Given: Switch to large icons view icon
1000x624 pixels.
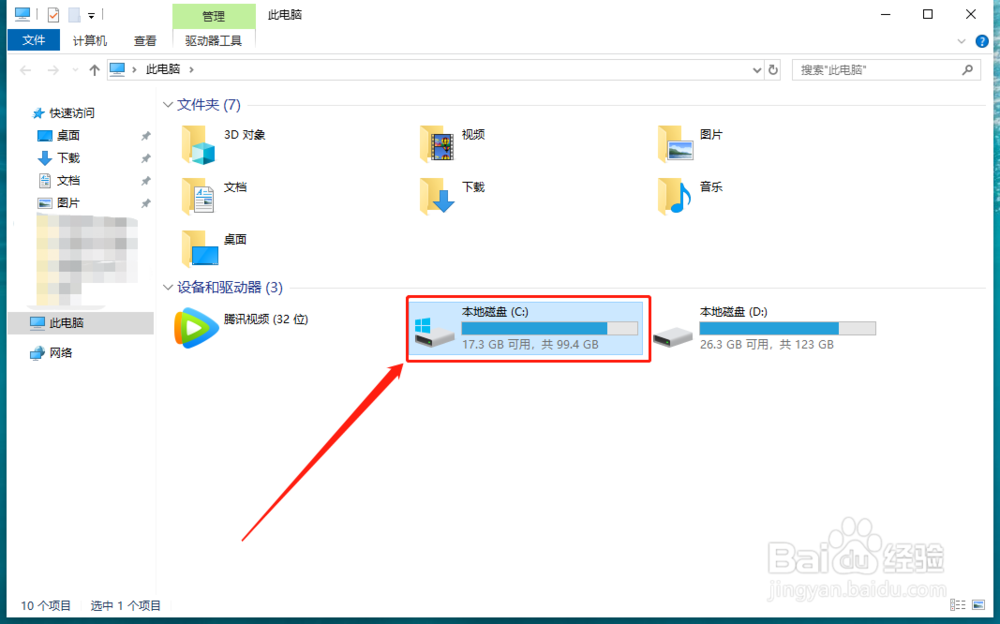Looking at the screenshot, I should [978, 604].
